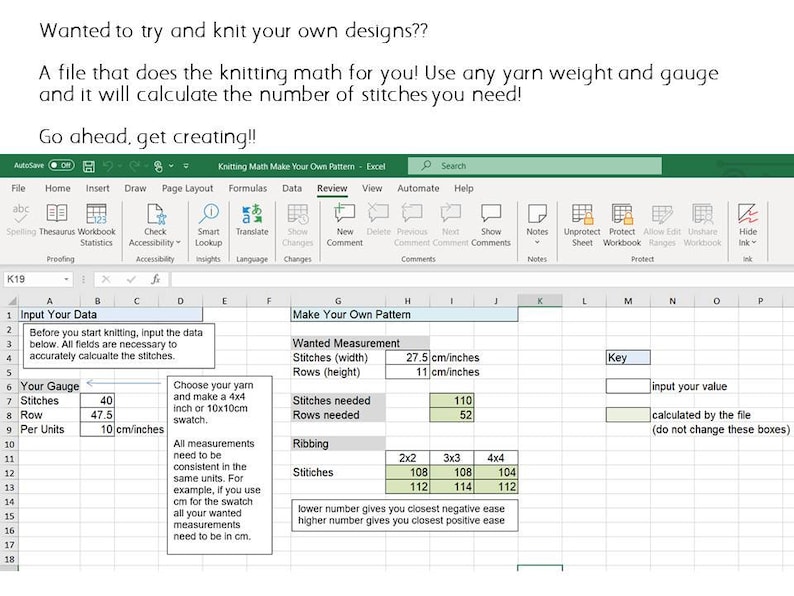
Task: Select the Row gauge cell 47.5
Action: [97, 415]
